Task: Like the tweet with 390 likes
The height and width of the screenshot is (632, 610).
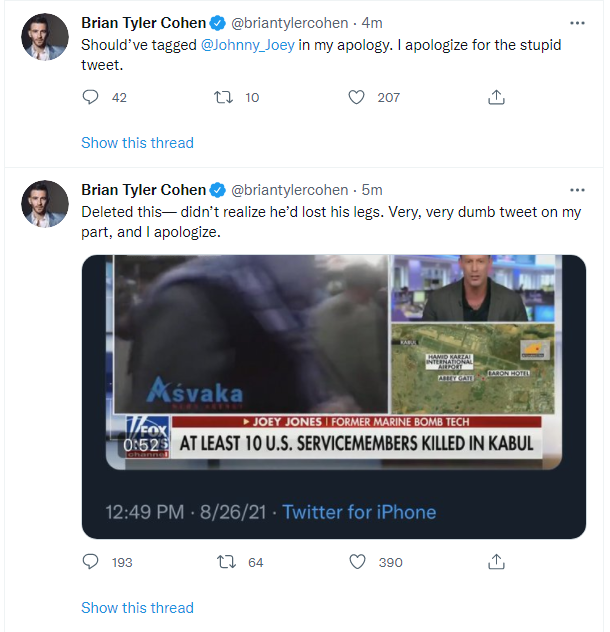Action: (x=357, y=561)
